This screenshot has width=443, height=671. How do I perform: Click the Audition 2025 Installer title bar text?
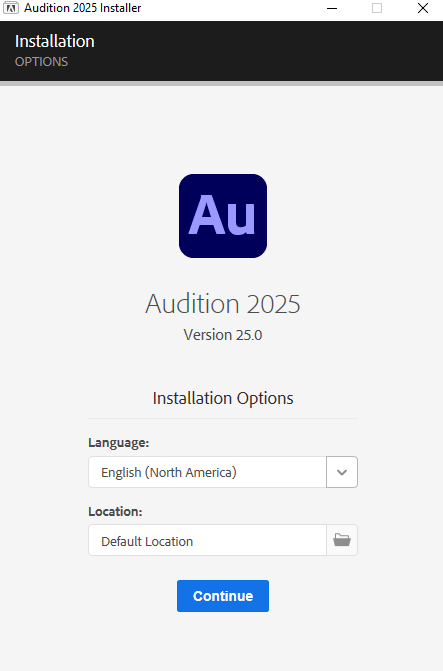click(x=83, y=8)
